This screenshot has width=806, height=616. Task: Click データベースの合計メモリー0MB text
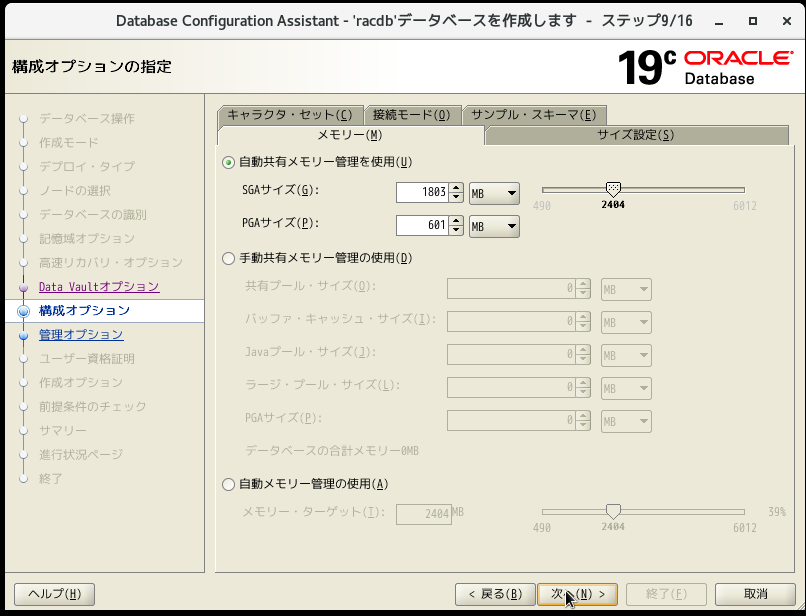coord(332,451)
